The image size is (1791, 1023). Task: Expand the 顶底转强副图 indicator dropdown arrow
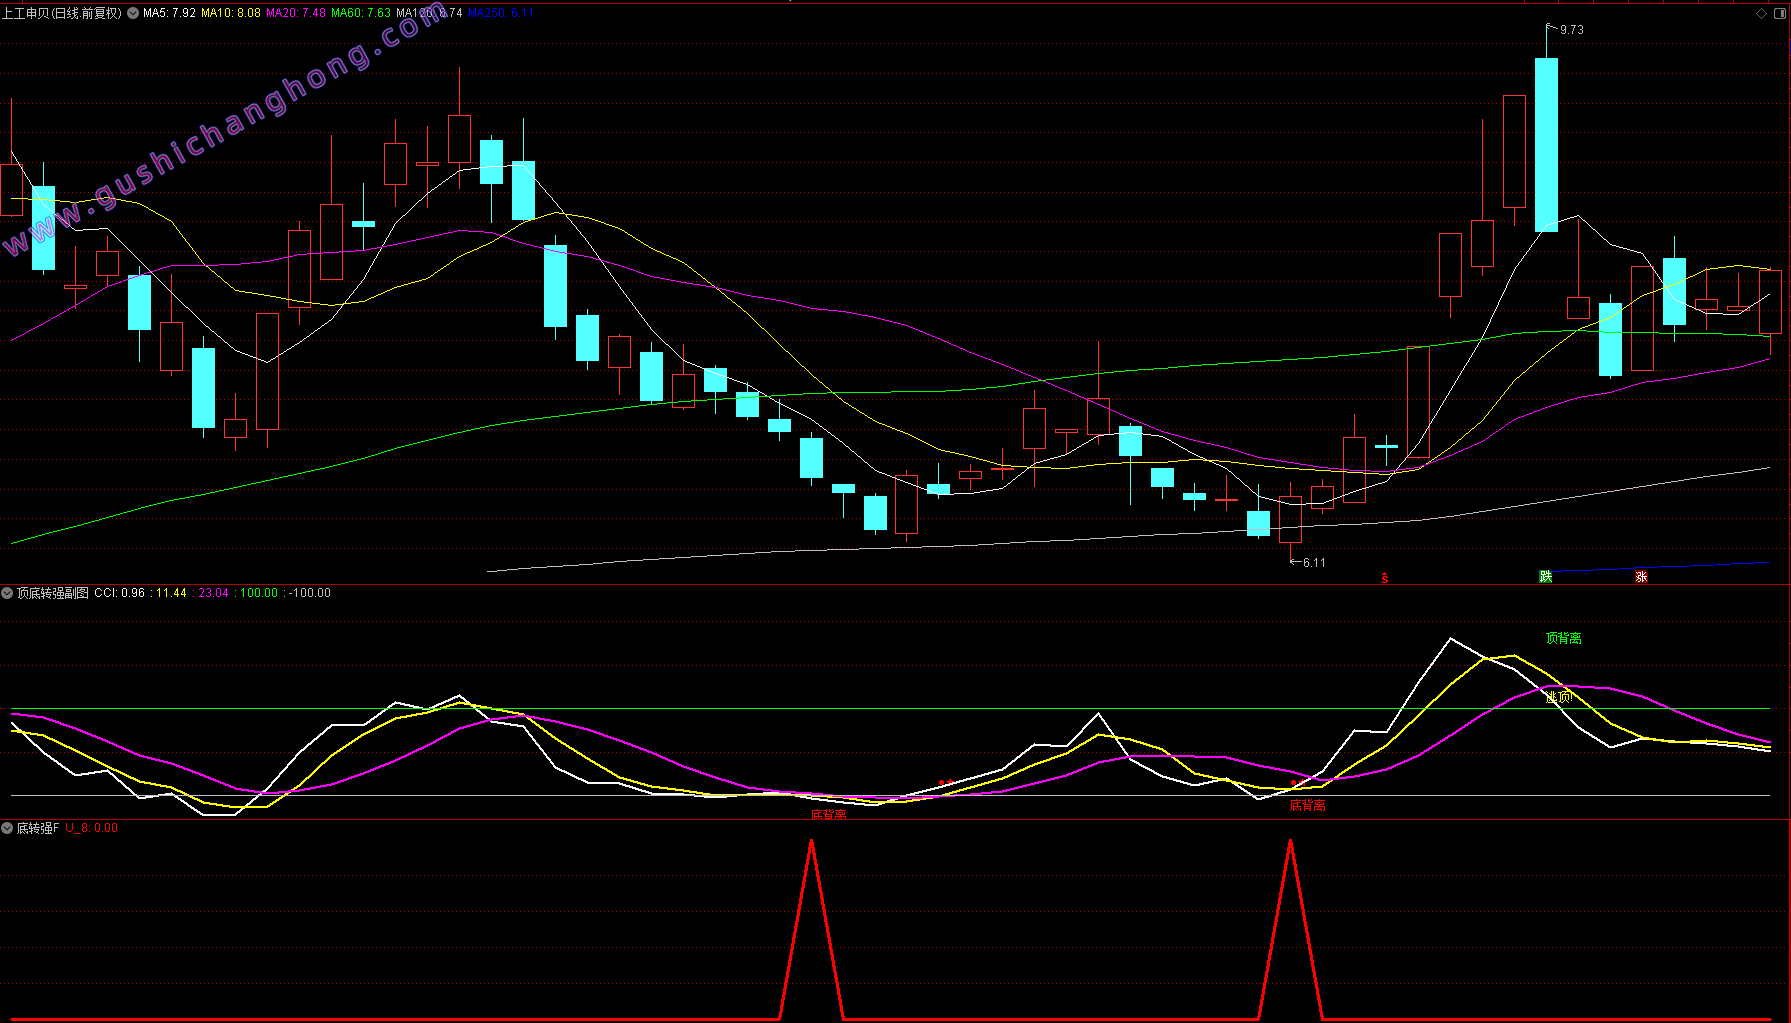coord(7,593)
